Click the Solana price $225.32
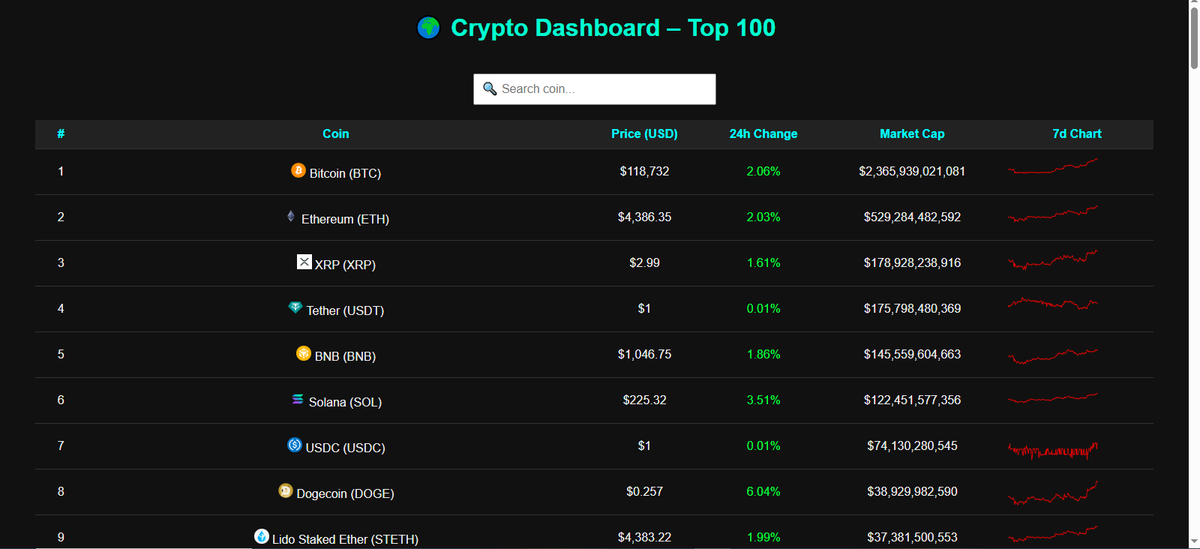Image resolution: width=1200 pixels, height=549 pixels. 645,400
